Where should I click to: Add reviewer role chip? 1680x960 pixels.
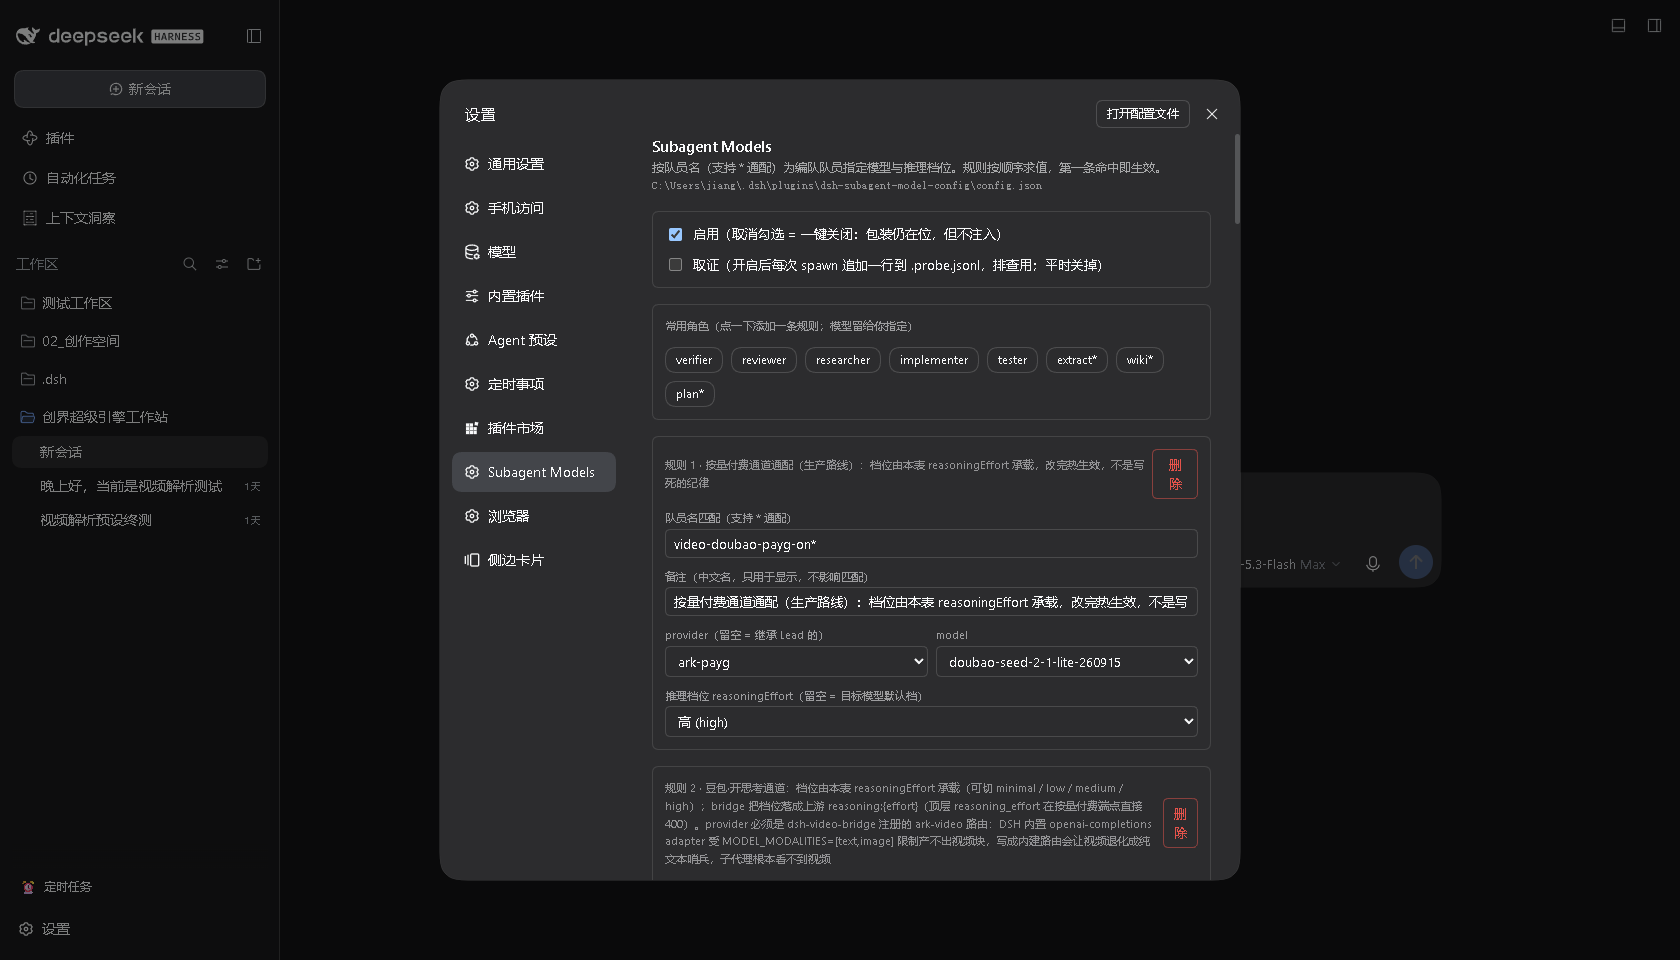(x=764, y=360)
